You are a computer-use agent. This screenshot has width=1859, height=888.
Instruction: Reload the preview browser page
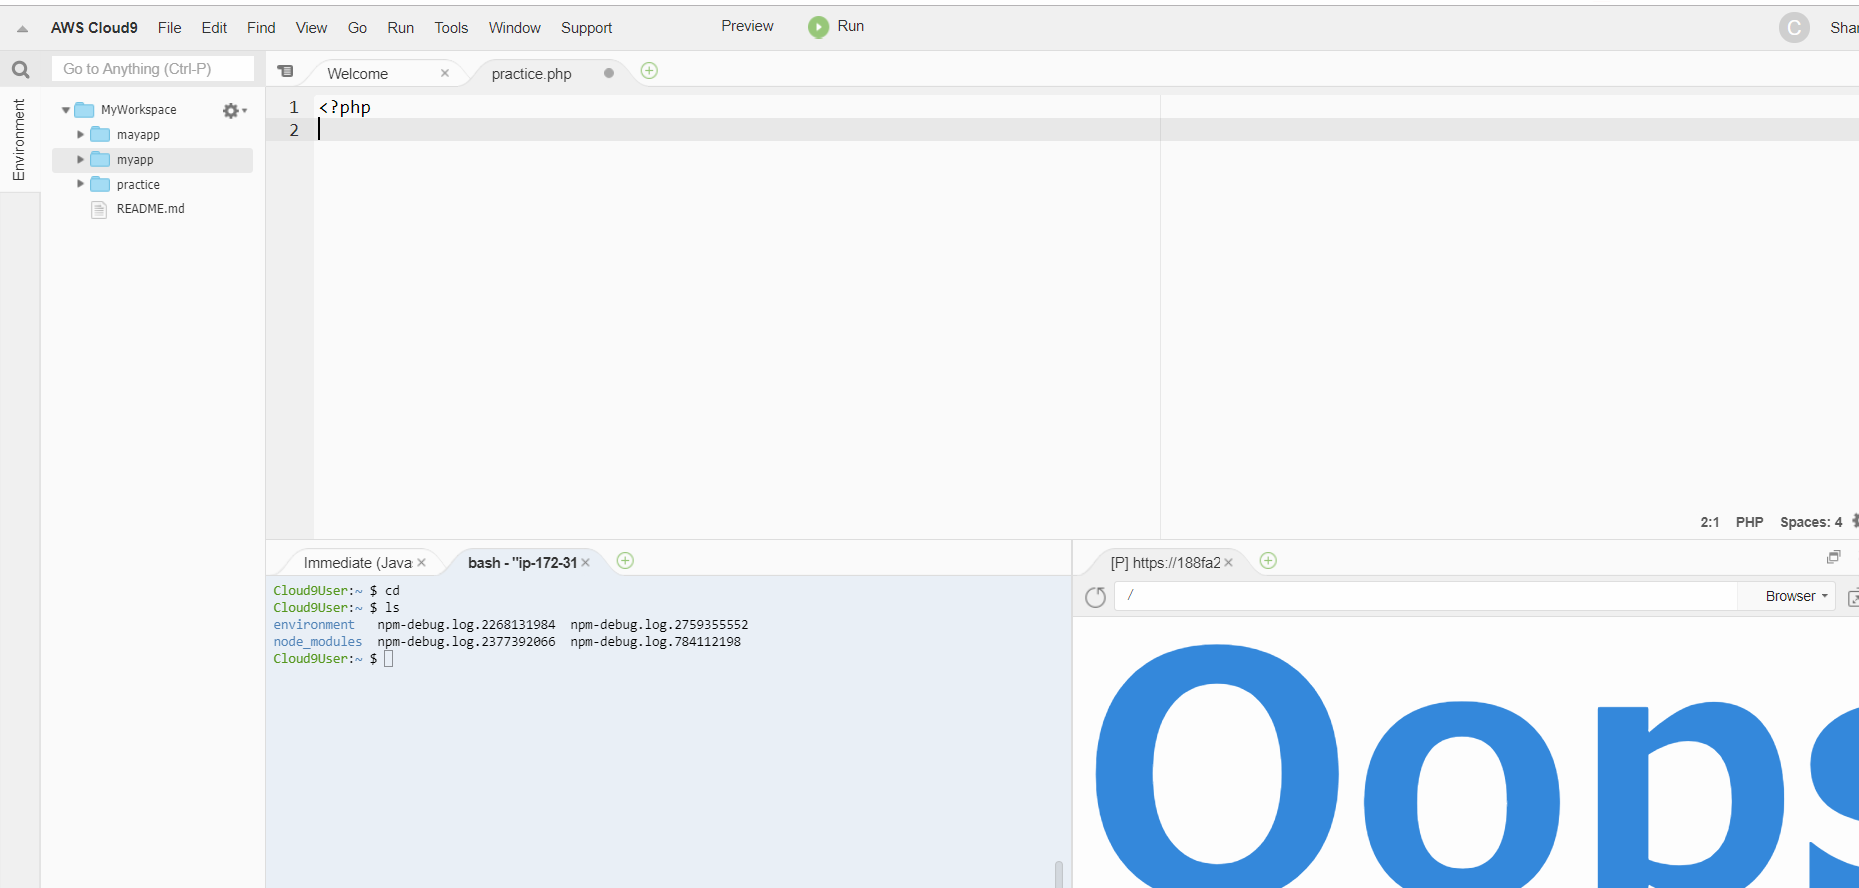pos(1096,597)
